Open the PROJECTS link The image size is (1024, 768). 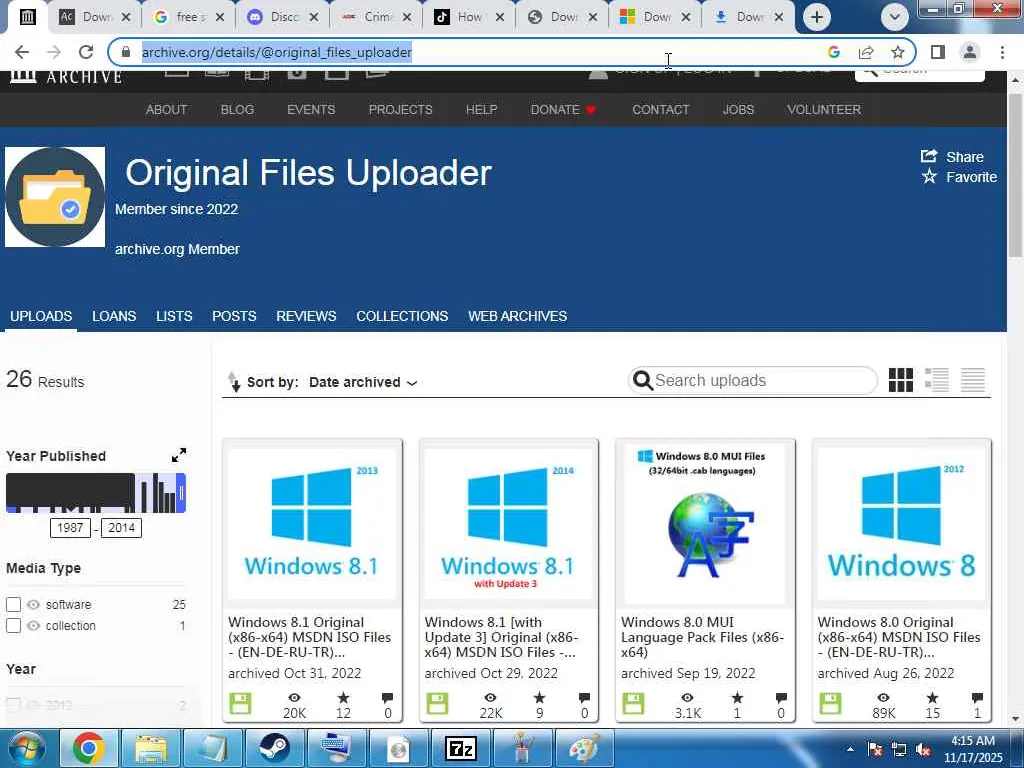pyautogui.click(x=400, y=110)
